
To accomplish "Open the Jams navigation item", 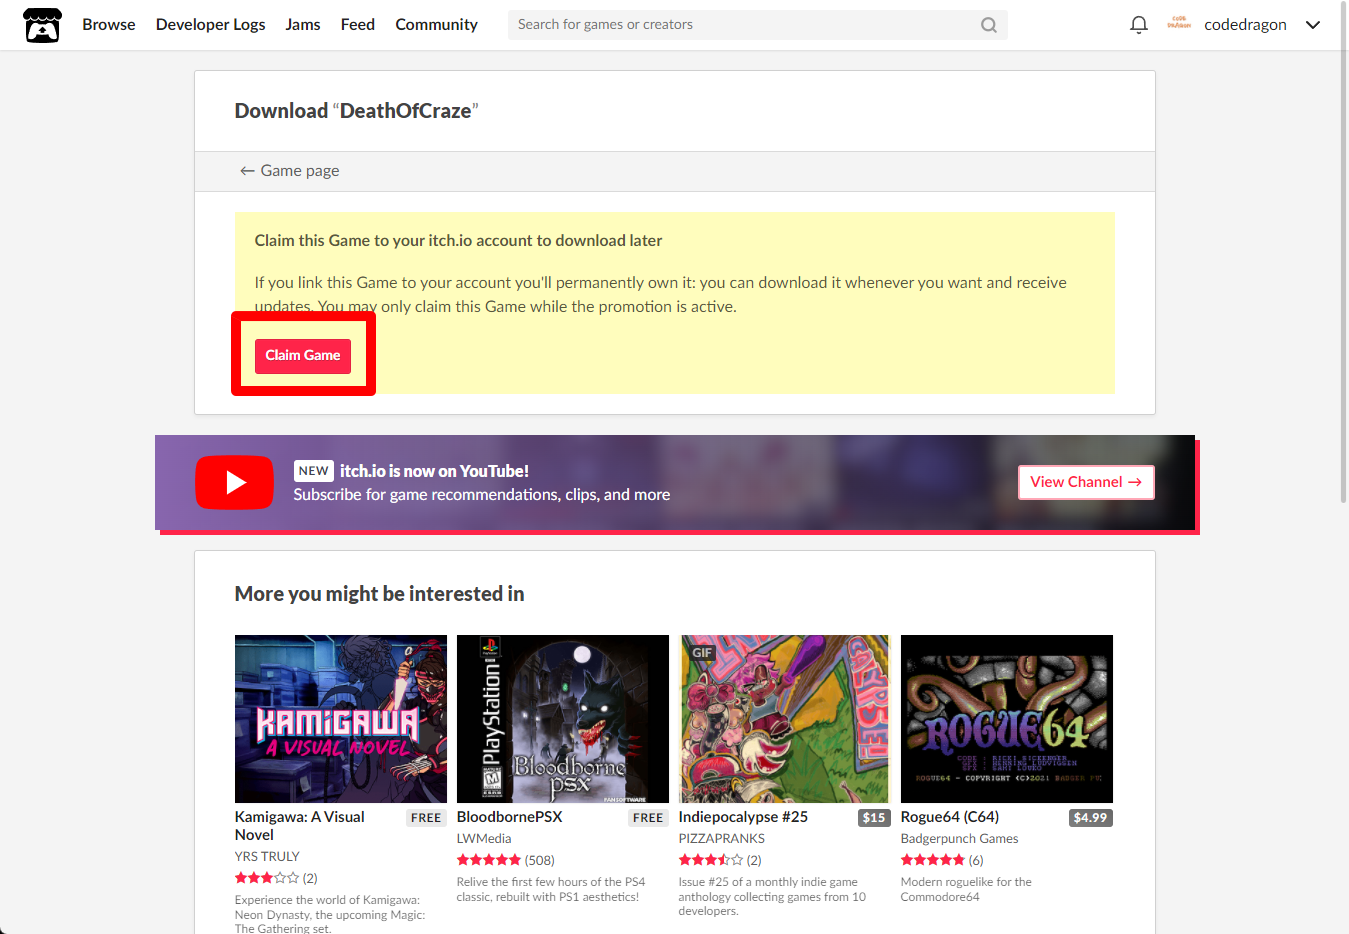I will point(303,25).
